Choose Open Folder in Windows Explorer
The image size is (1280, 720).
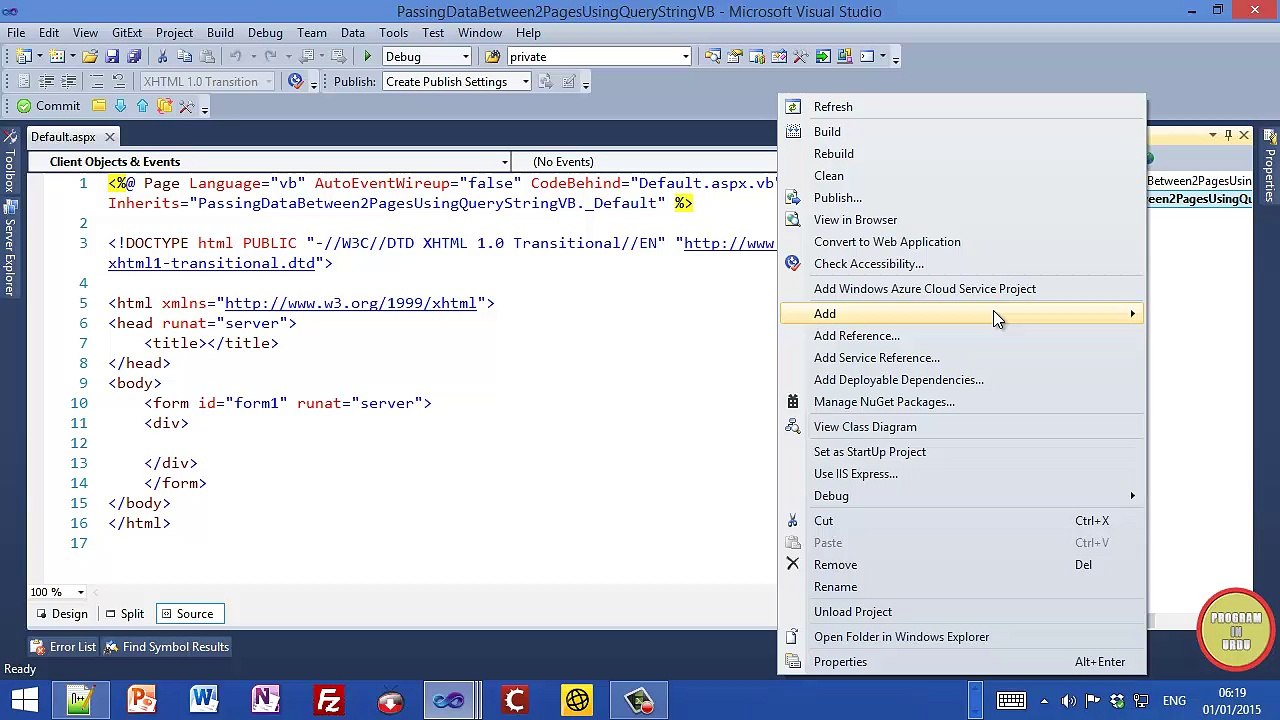click(x=962, y=637)
